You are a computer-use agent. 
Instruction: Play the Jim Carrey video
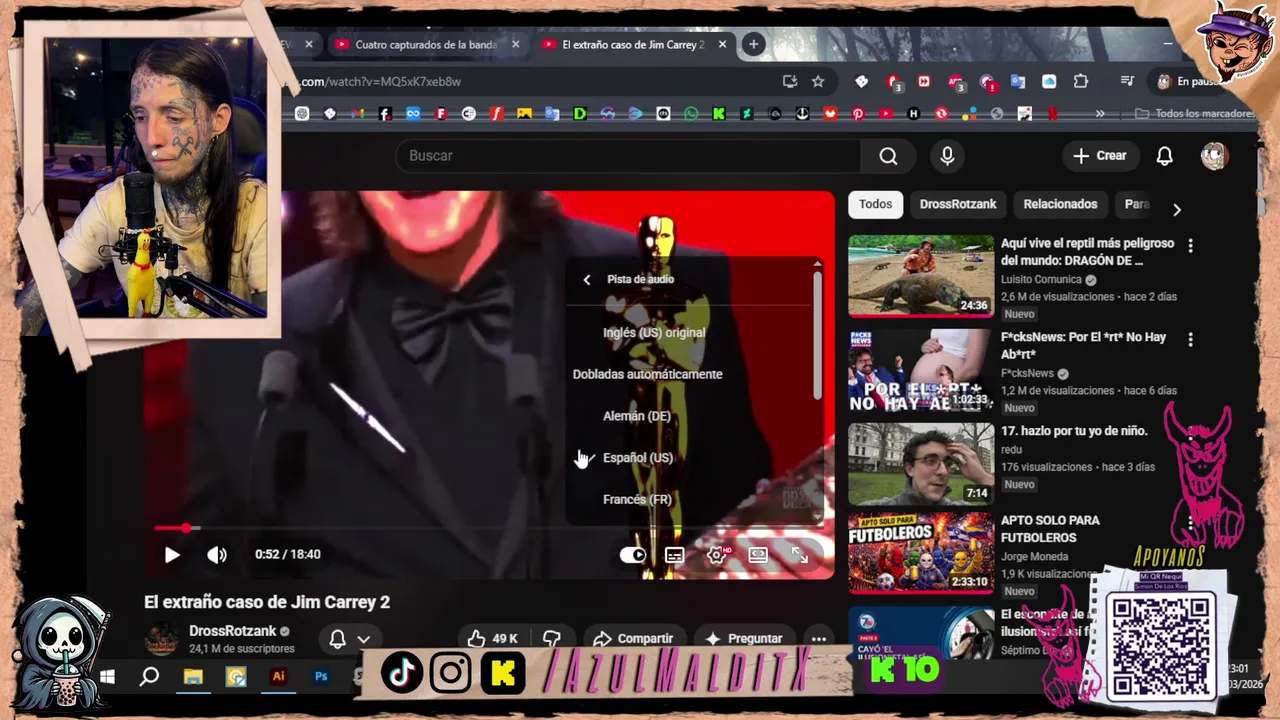pyautogui.click(x=172, y=554)
